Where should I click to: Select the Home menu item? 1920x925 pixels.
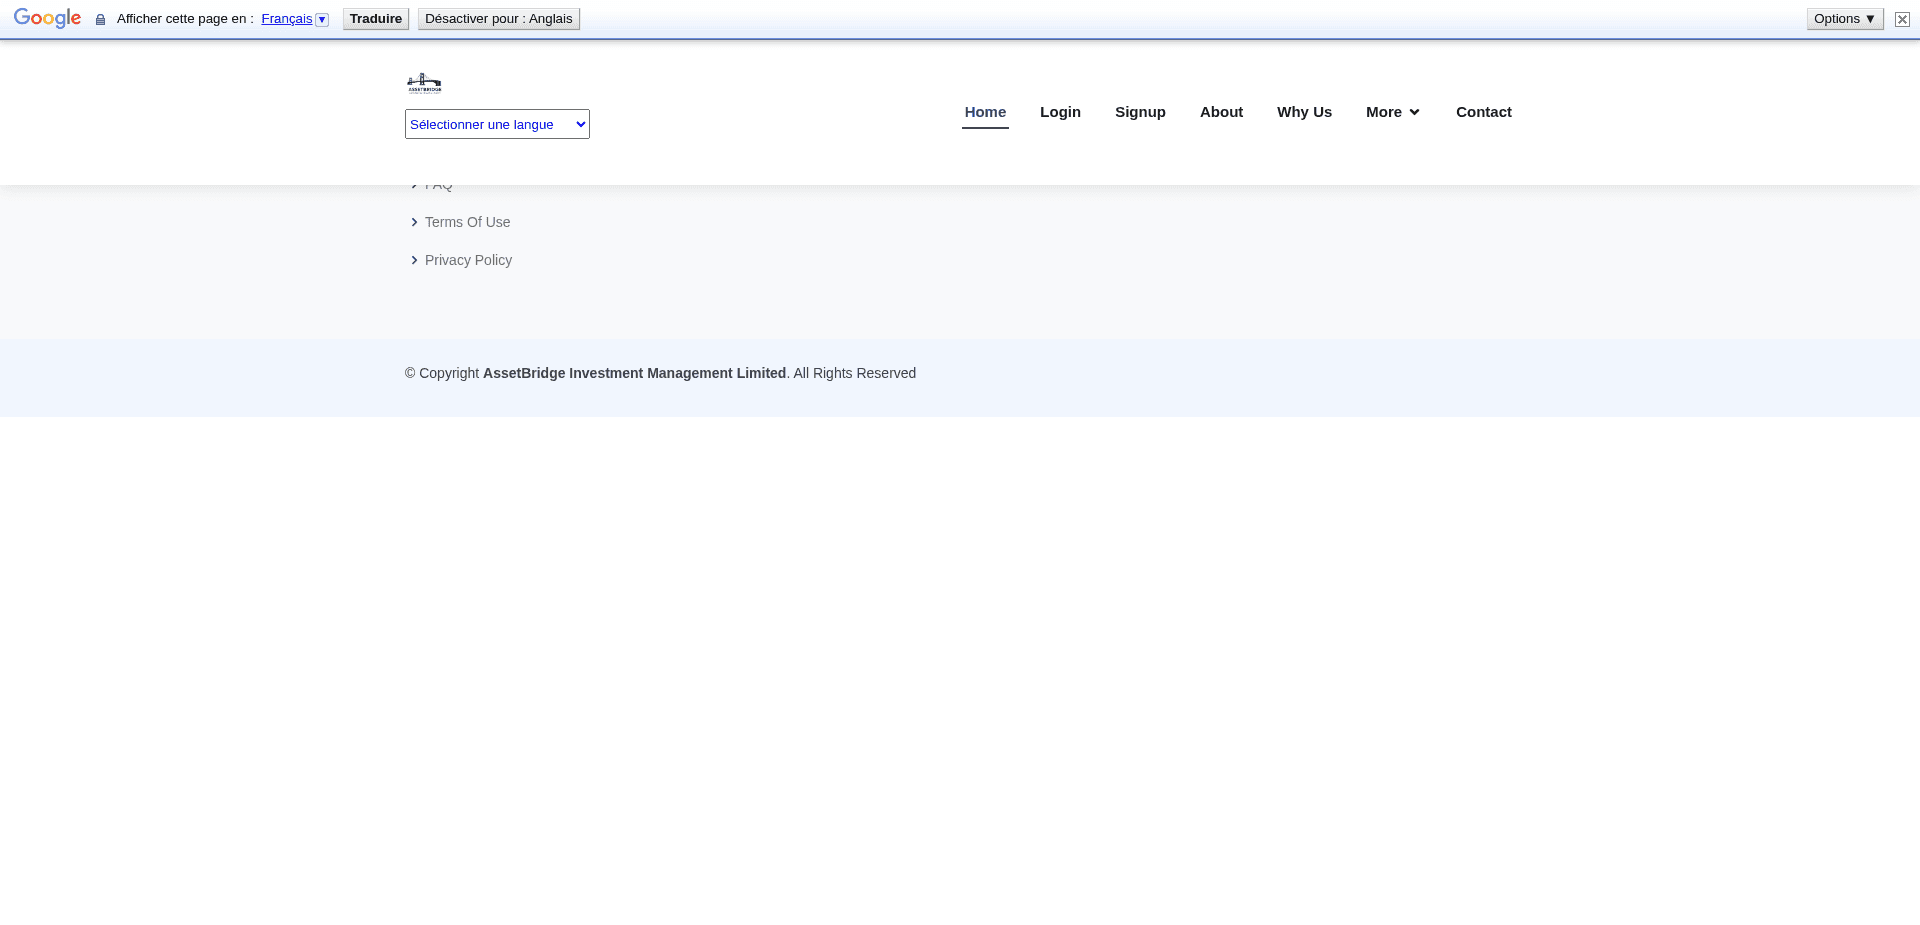[985, 111]
